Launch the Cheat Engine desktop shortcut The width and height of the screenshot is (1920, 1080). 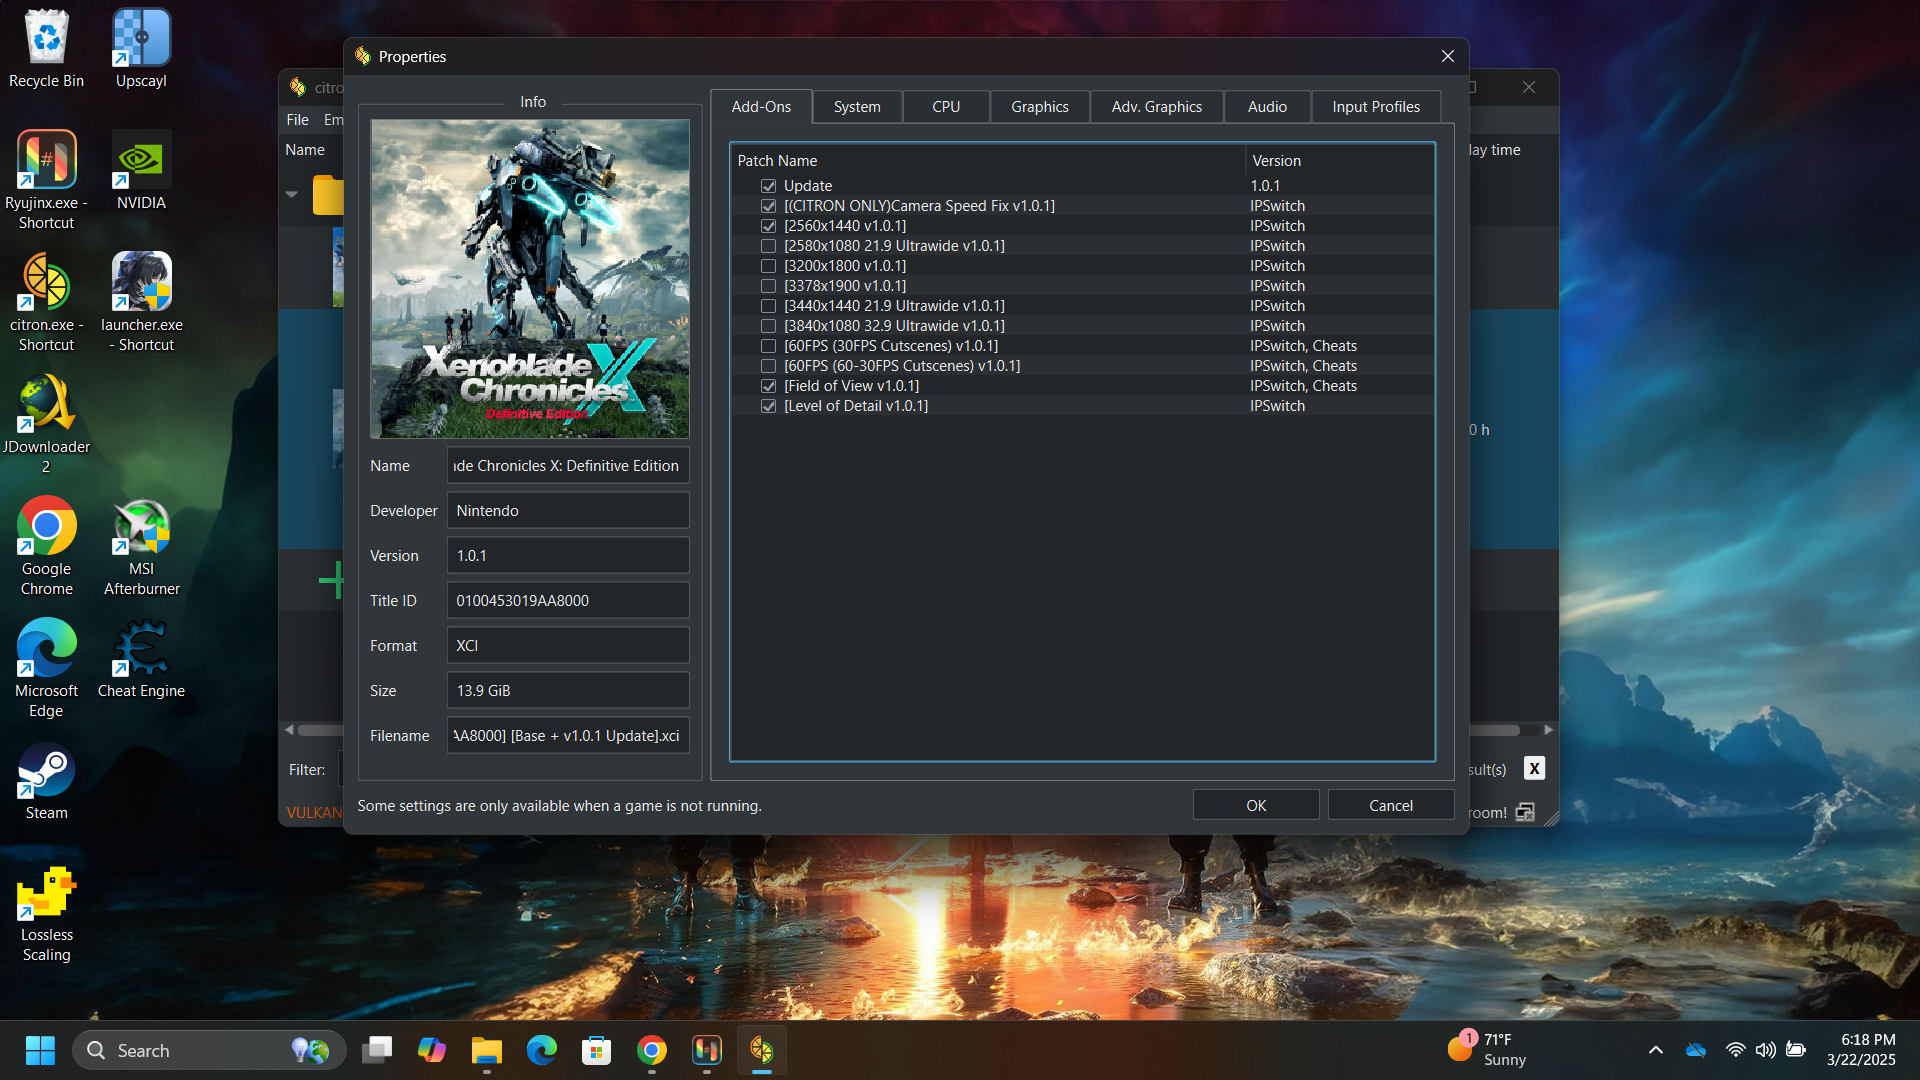click(x=141, y=658)
